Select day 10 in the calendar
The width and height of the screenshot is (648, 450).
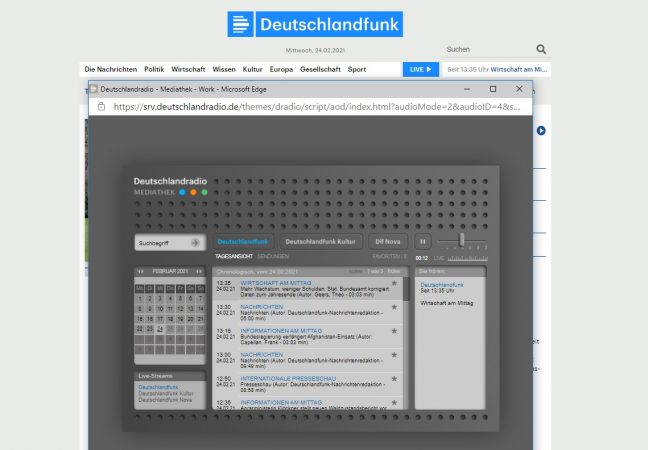click(160, 309)
